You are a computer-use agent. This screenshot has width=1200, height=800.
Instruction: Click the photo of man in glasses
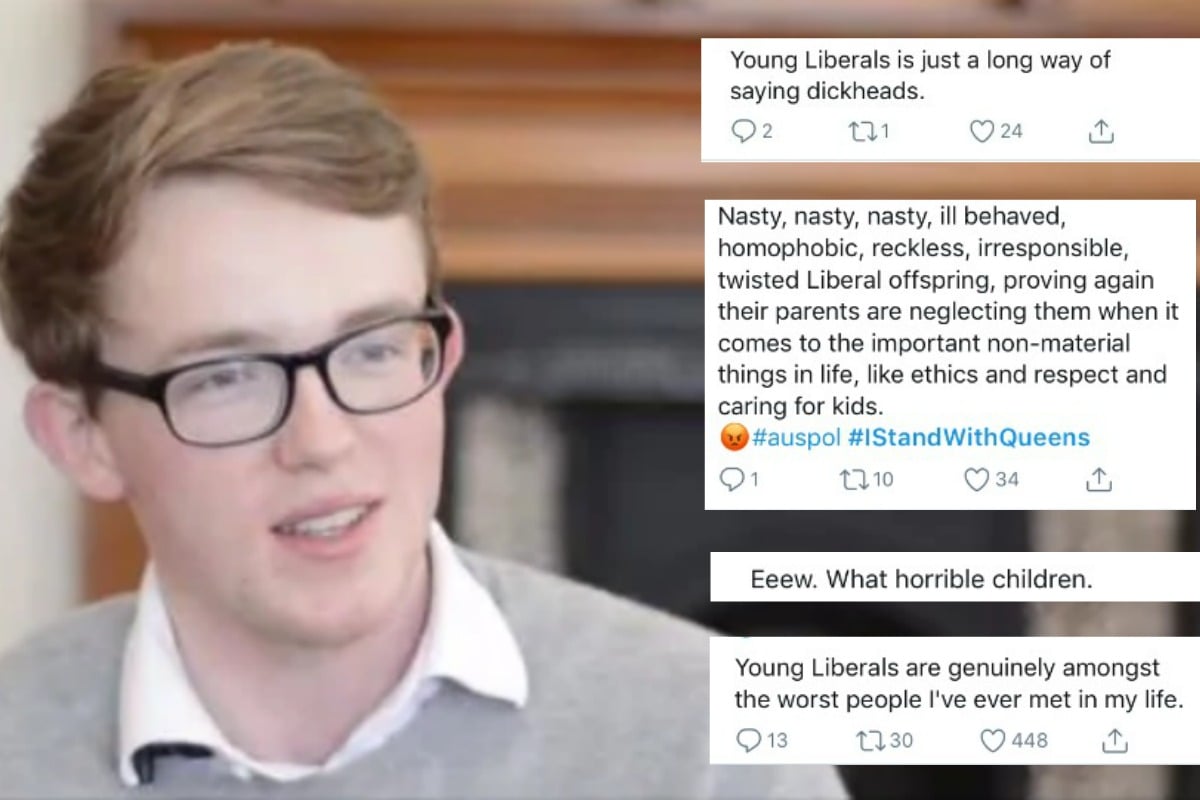350,400
